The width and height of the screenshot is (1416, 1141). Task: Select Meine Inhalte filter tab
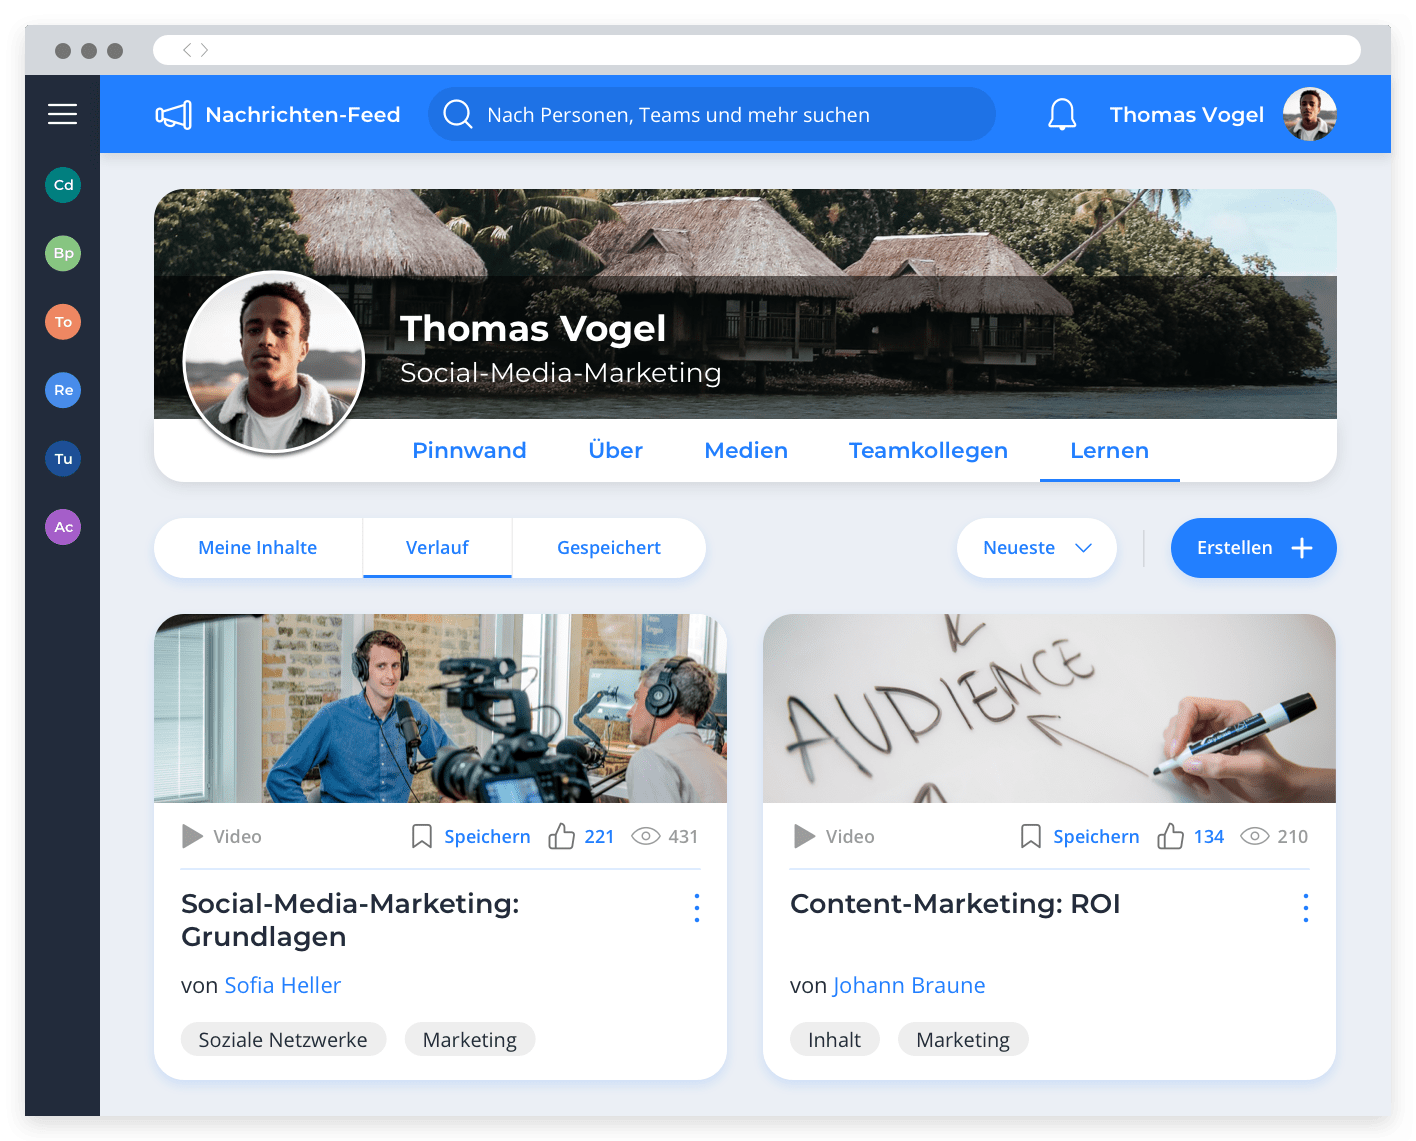click(x=258, y=548)
